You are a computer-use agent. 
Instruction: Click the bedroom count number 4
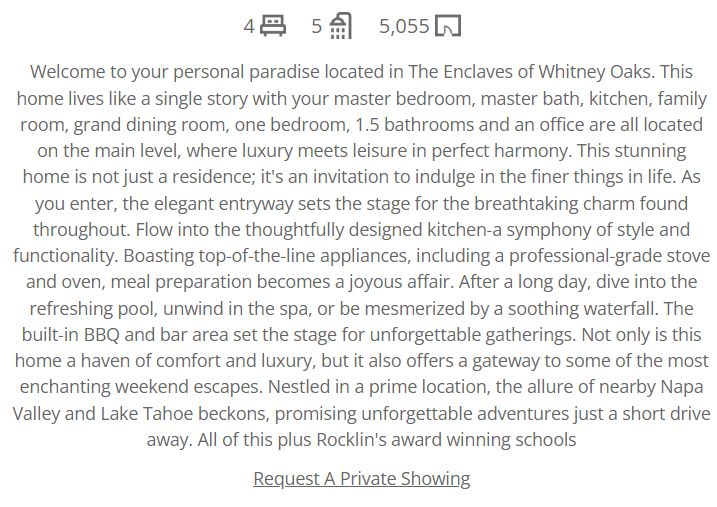249,26
